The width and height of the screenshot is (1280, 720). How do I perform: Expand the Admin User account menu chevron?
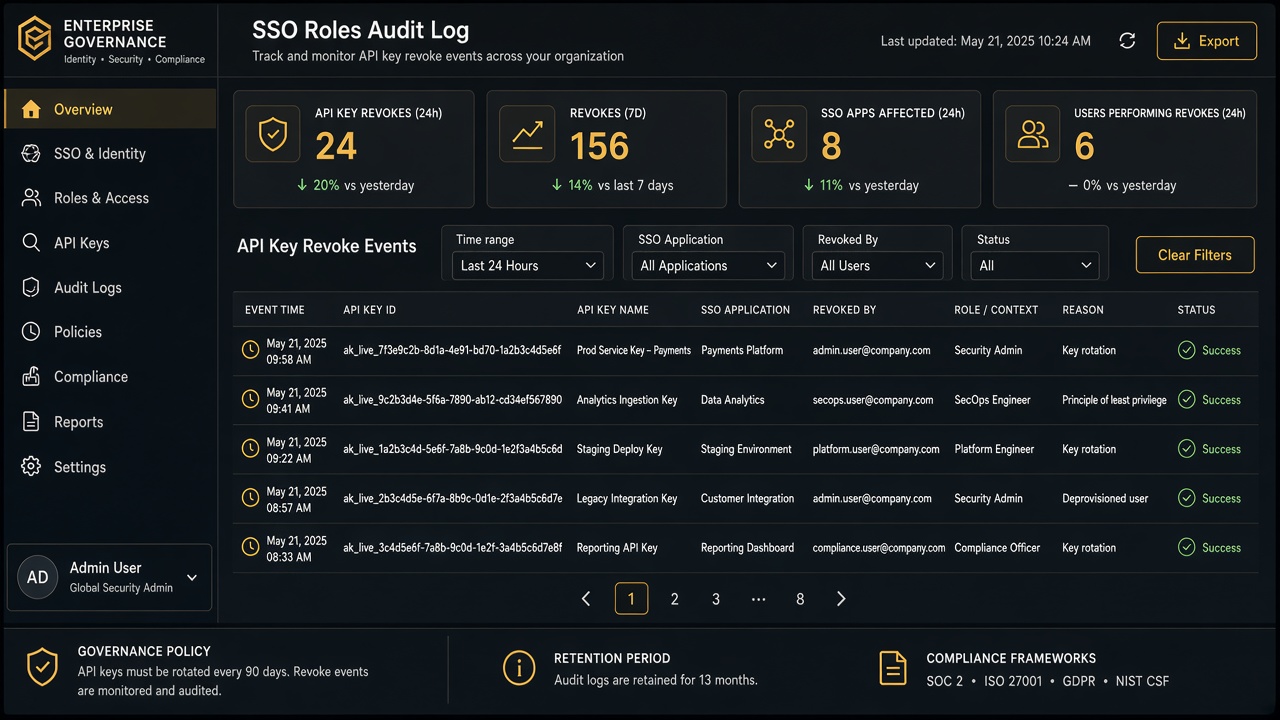click(x=192, y=577)
